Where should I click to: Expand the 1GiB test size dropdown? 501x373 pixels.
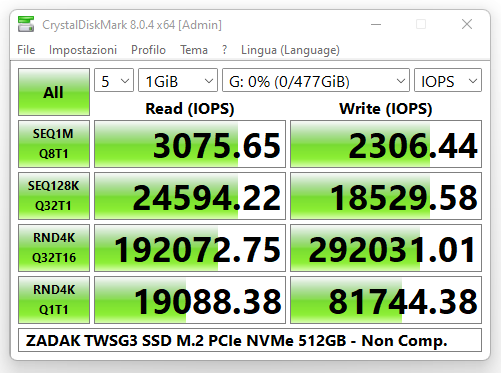(x=178, y=80)
